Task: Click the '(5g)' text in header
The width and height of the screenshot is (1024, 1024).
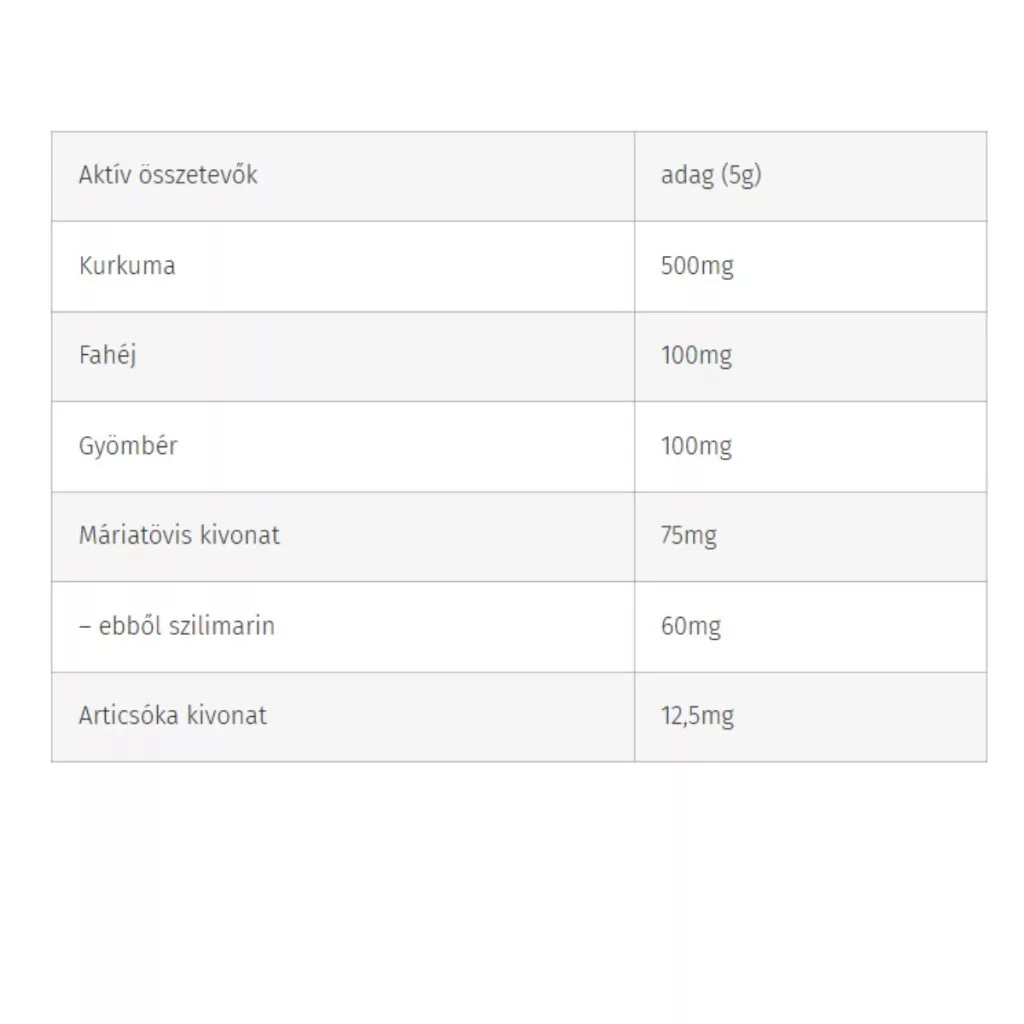Action: tap(741, 176)
